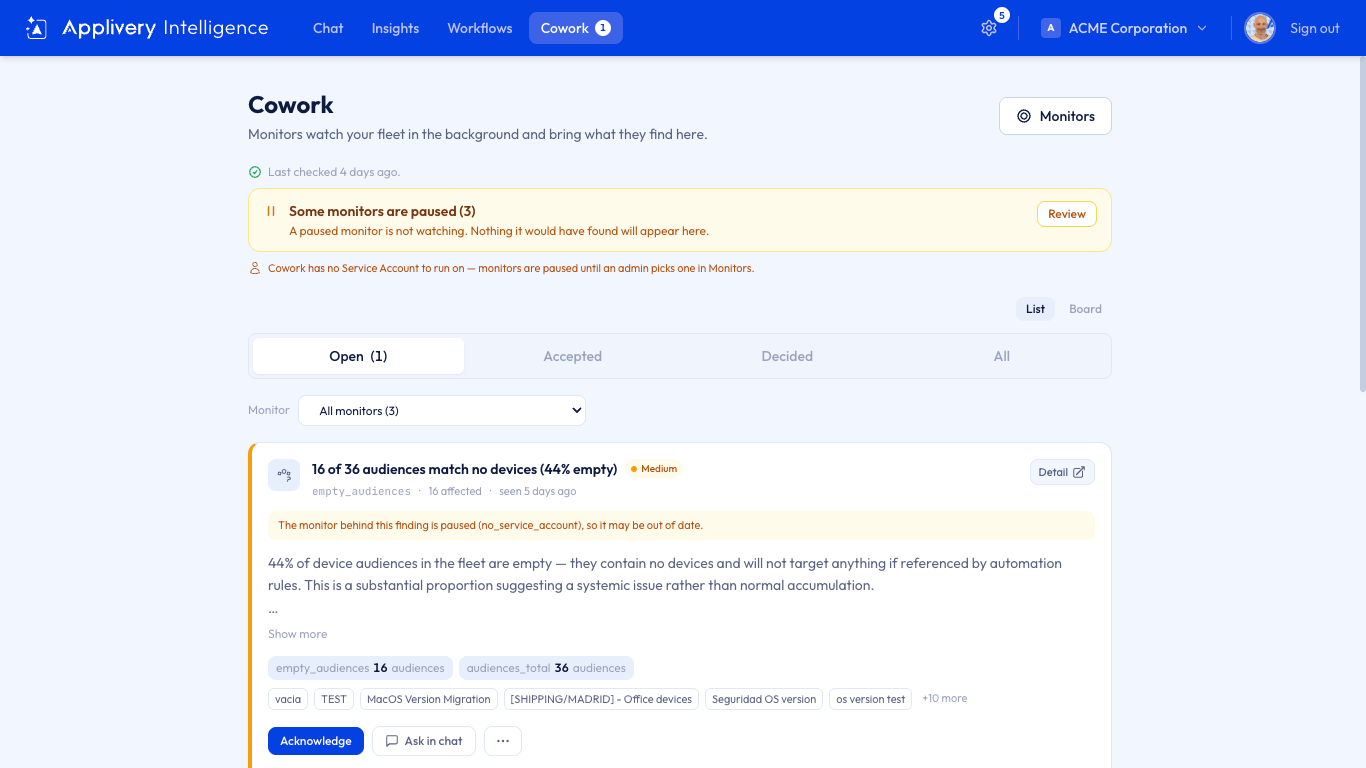Open settings gear with 5 badge
1366x768 pixels.
989,28
